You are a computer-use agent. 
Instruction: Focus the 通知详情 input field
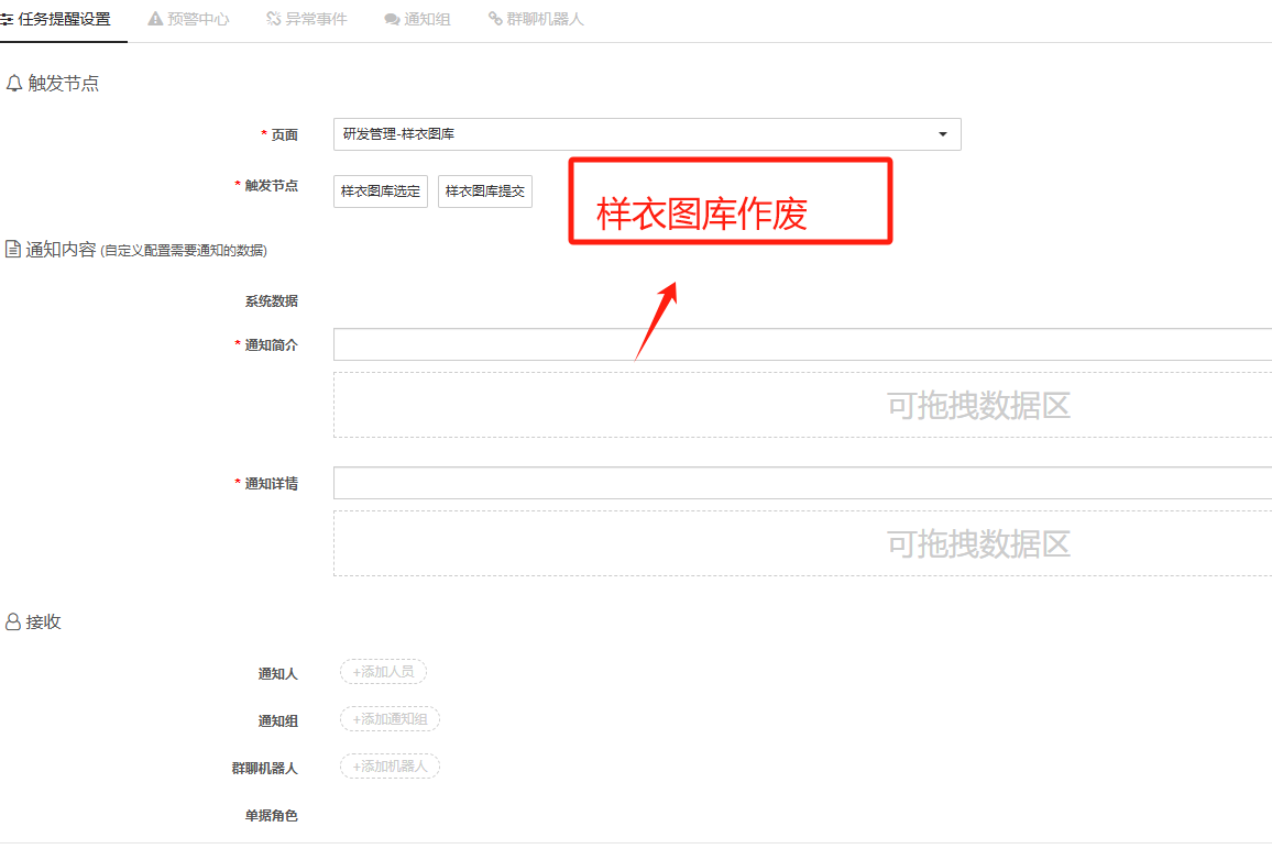pos(802,483)
